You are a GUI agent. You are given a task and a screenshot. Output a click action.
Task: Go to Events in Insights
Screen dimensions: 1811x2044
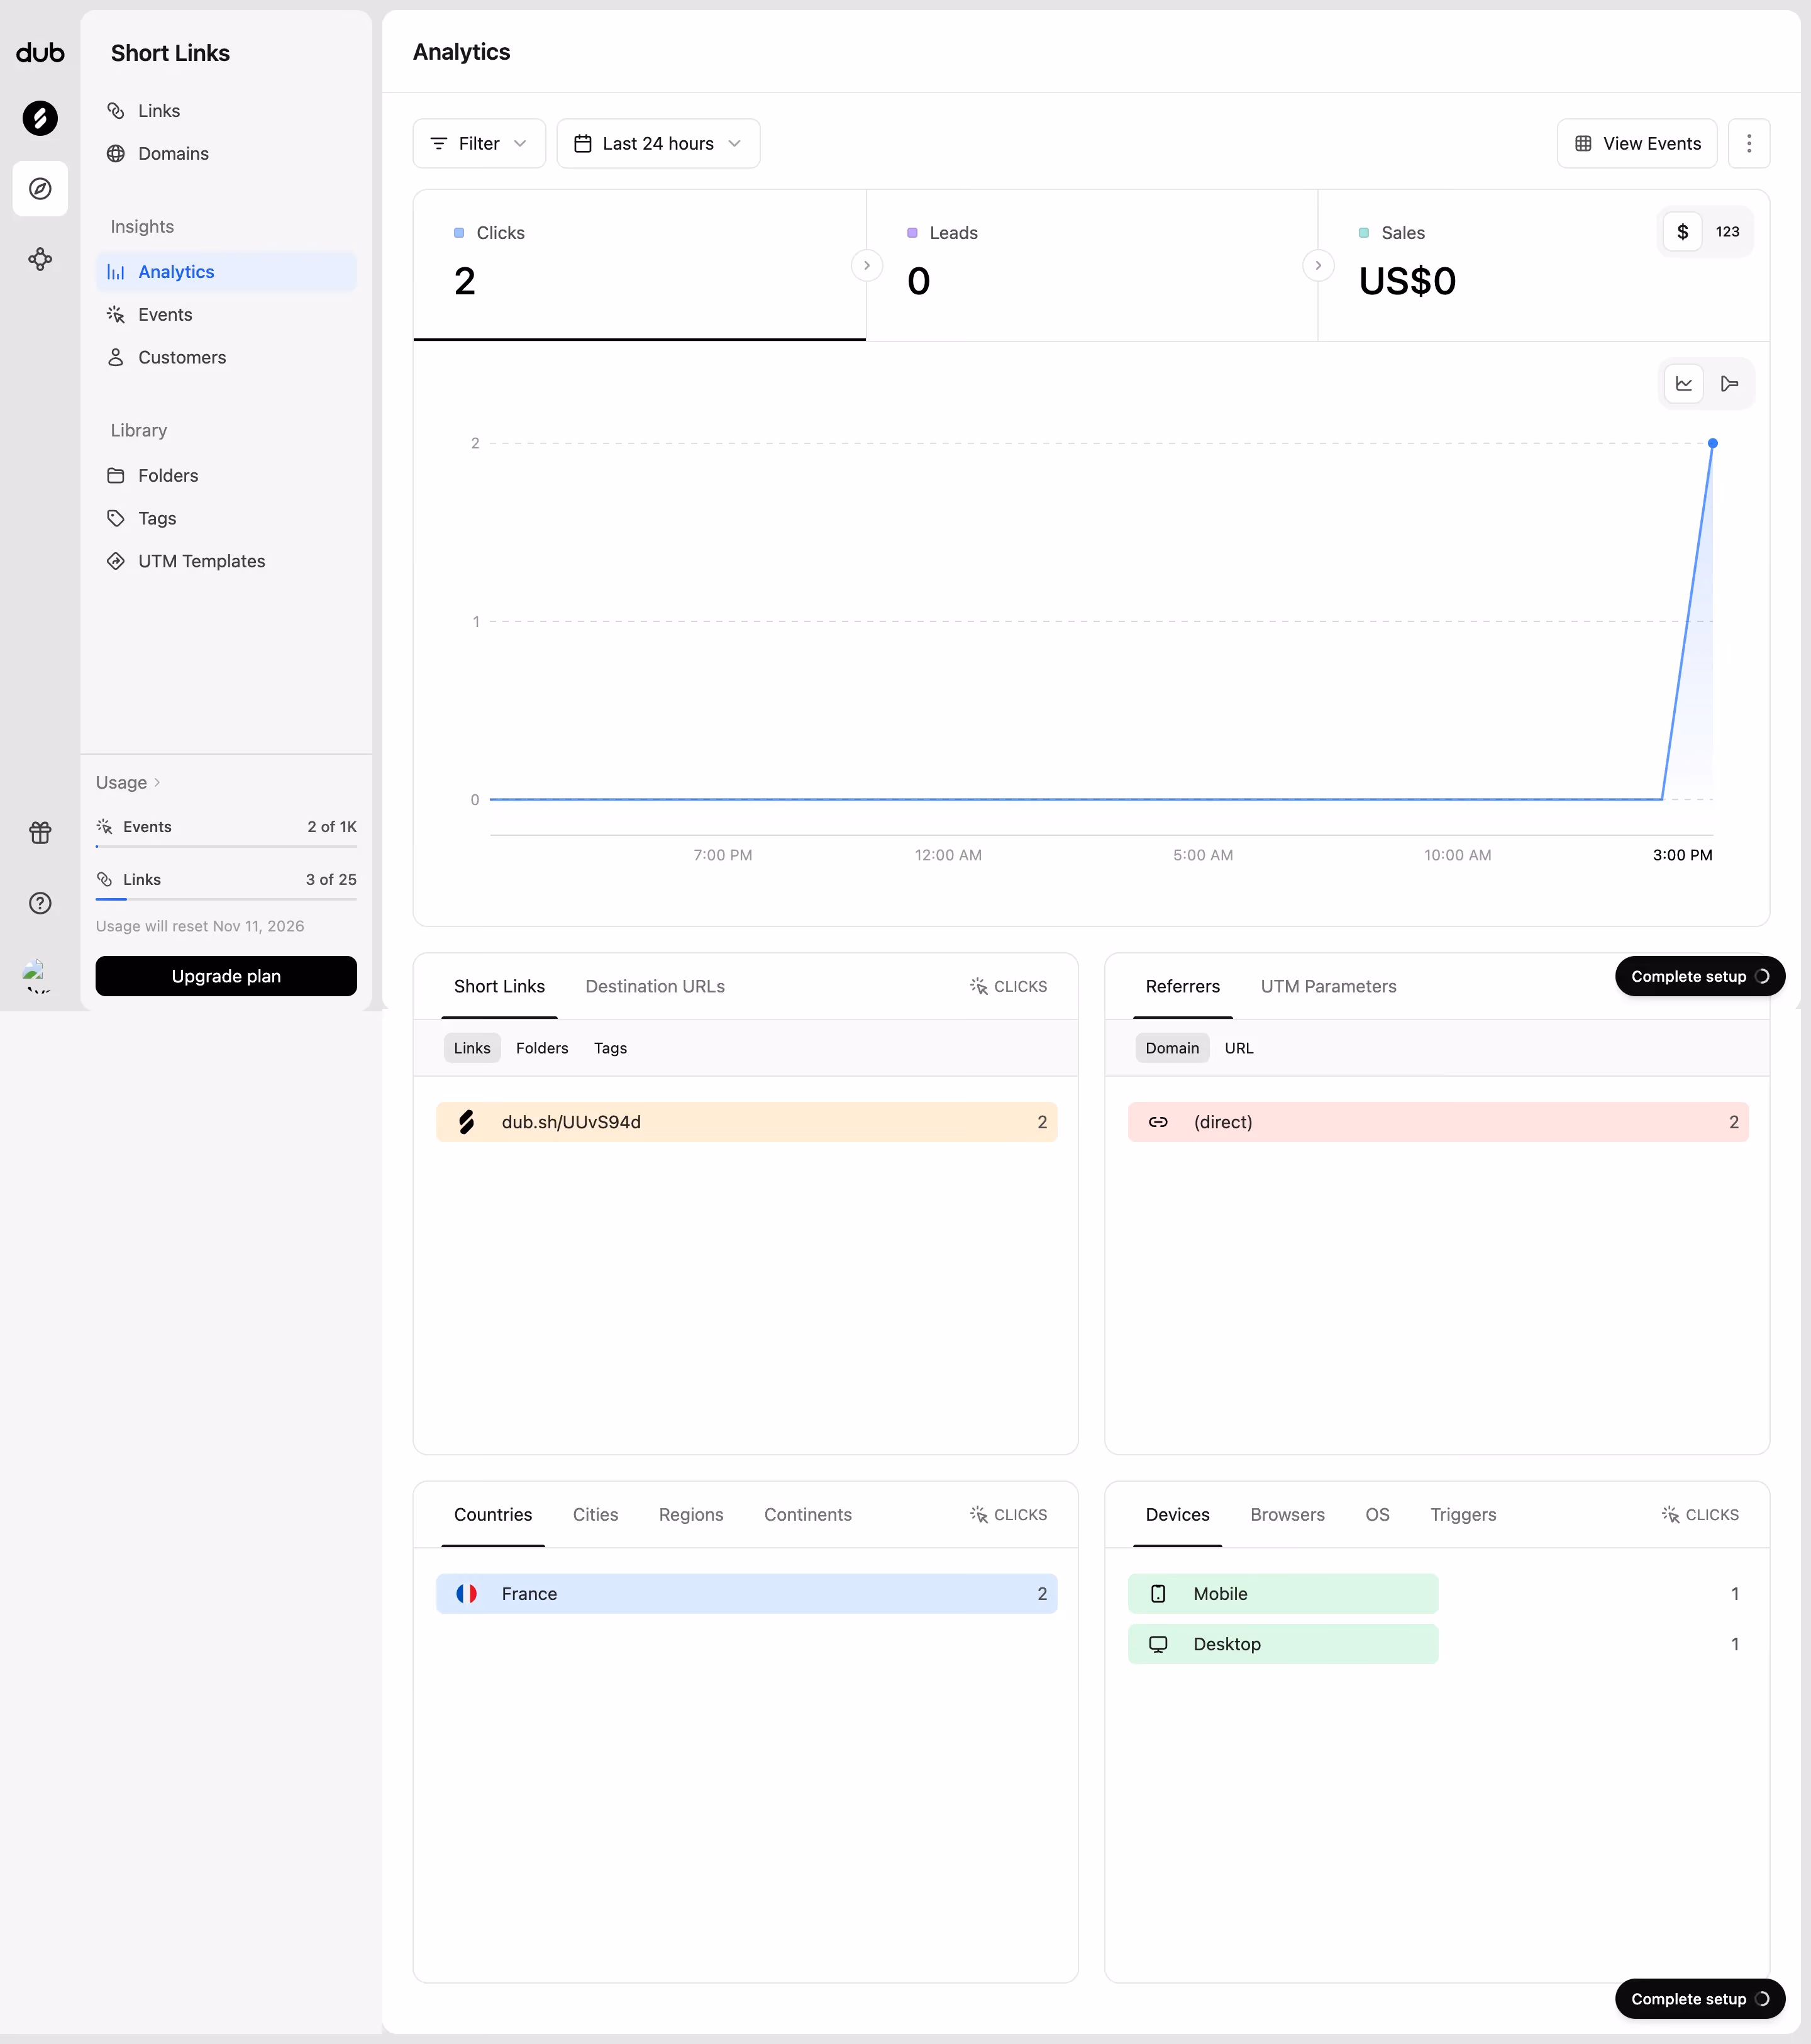226,315
